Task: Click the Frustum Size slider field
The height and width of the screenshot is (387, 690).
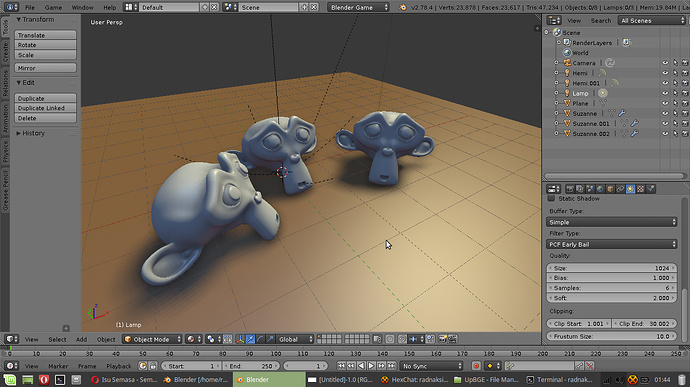Action: pos(612,336)
